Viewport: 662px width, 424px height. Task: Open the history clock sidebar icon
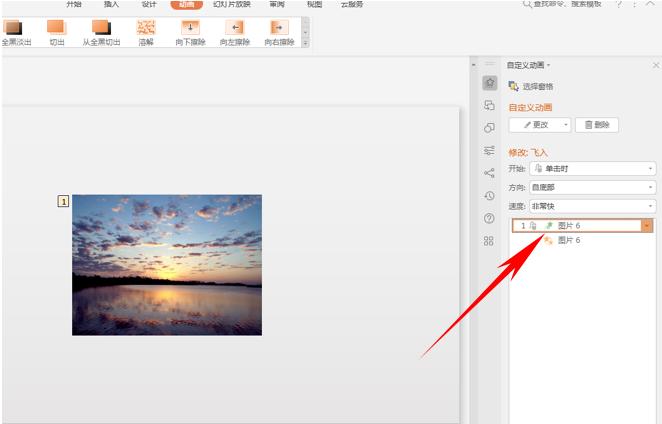(x=489, y=196)
